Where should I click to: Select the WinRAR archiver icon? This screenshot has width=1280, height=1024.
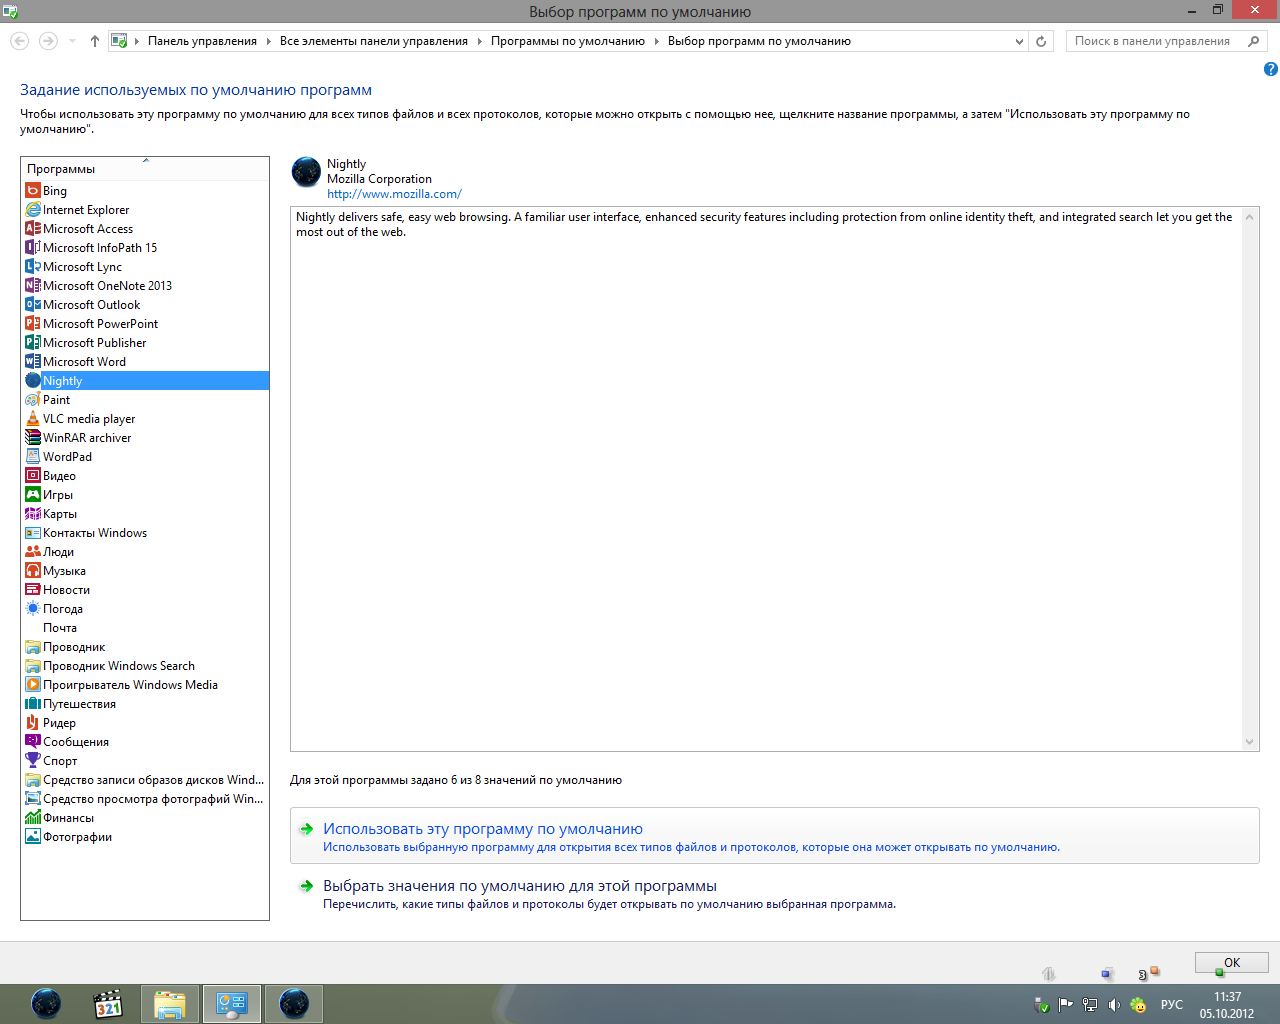pos(33,438)
